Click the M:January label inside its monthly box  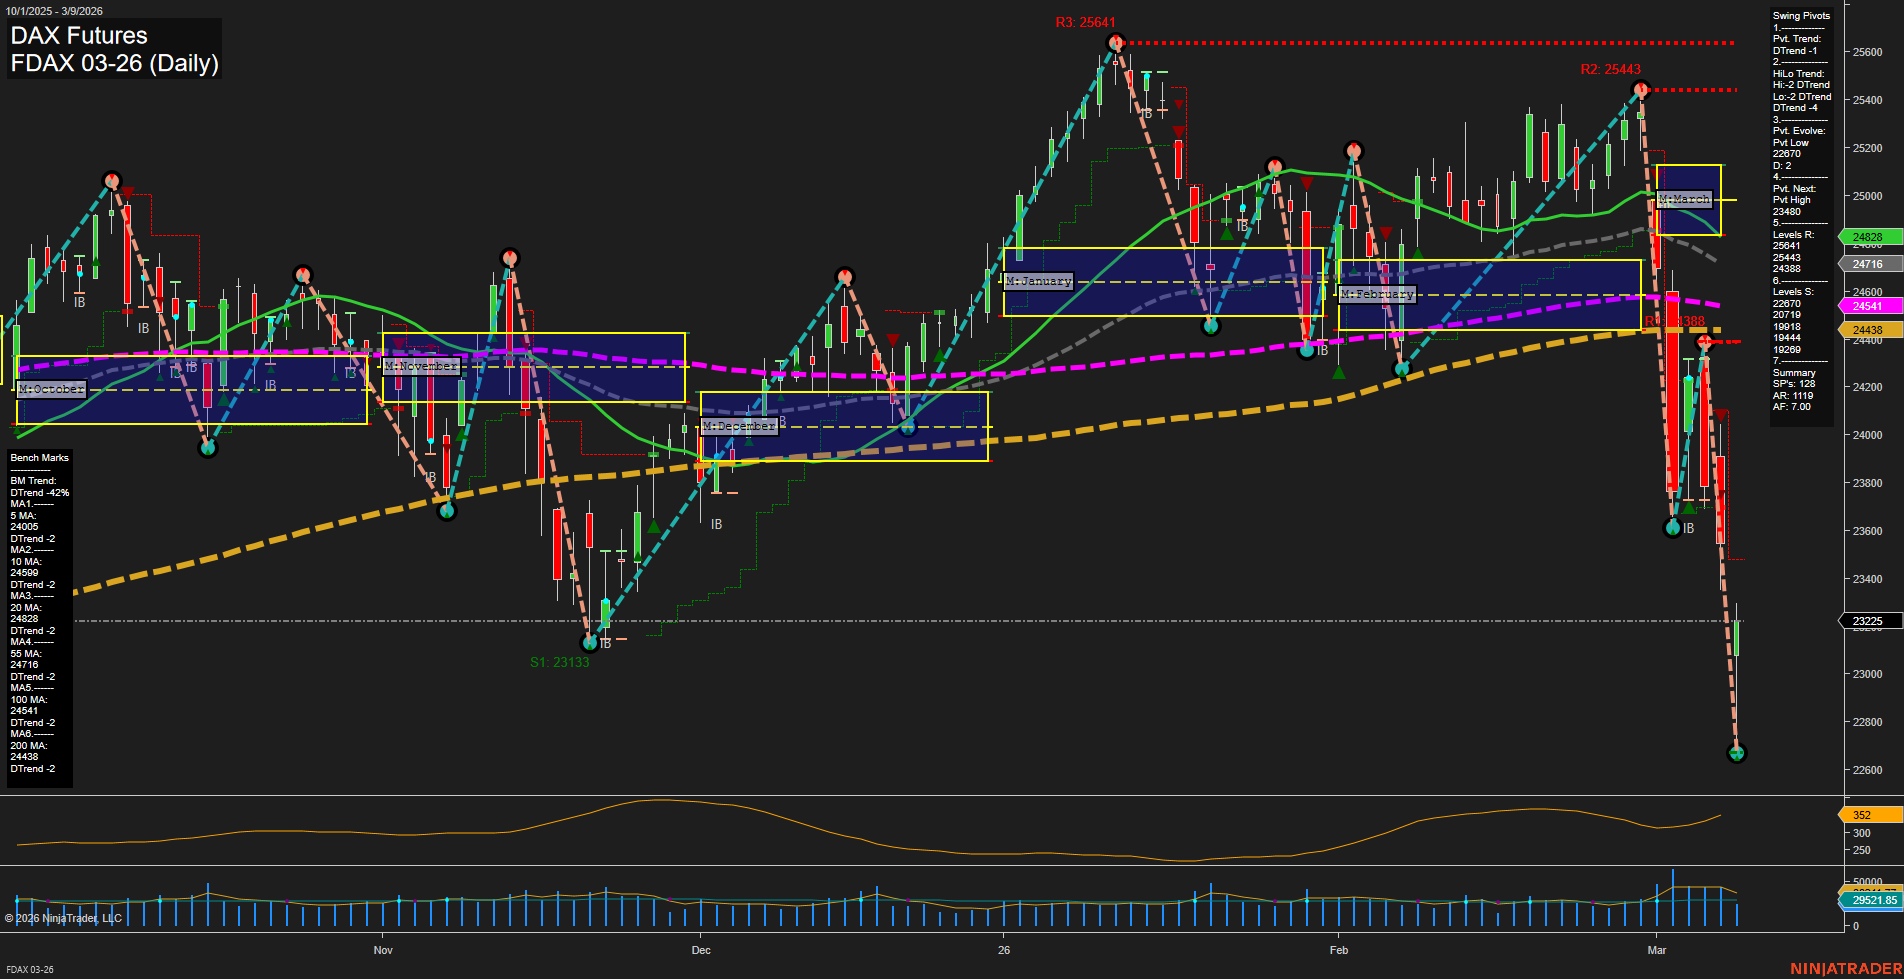coord(1037,281)
